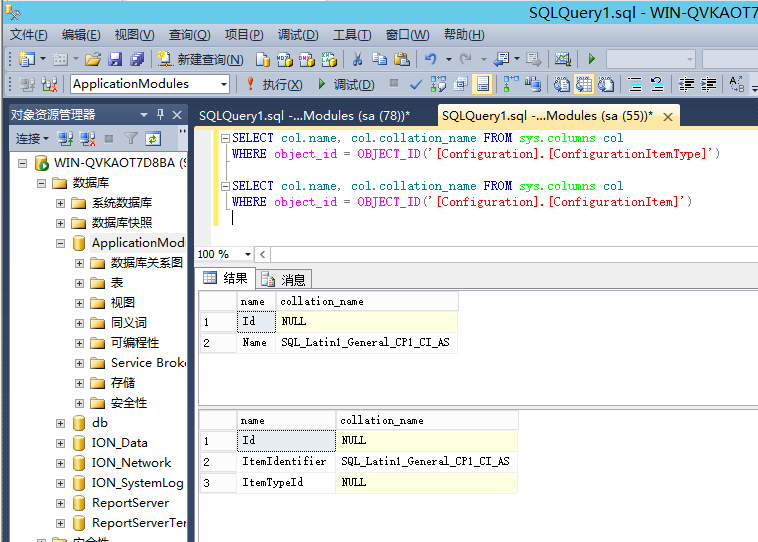Screen dimensions: 758x542
Task: Display the estimated execution plan
Action: click(438, 85)
